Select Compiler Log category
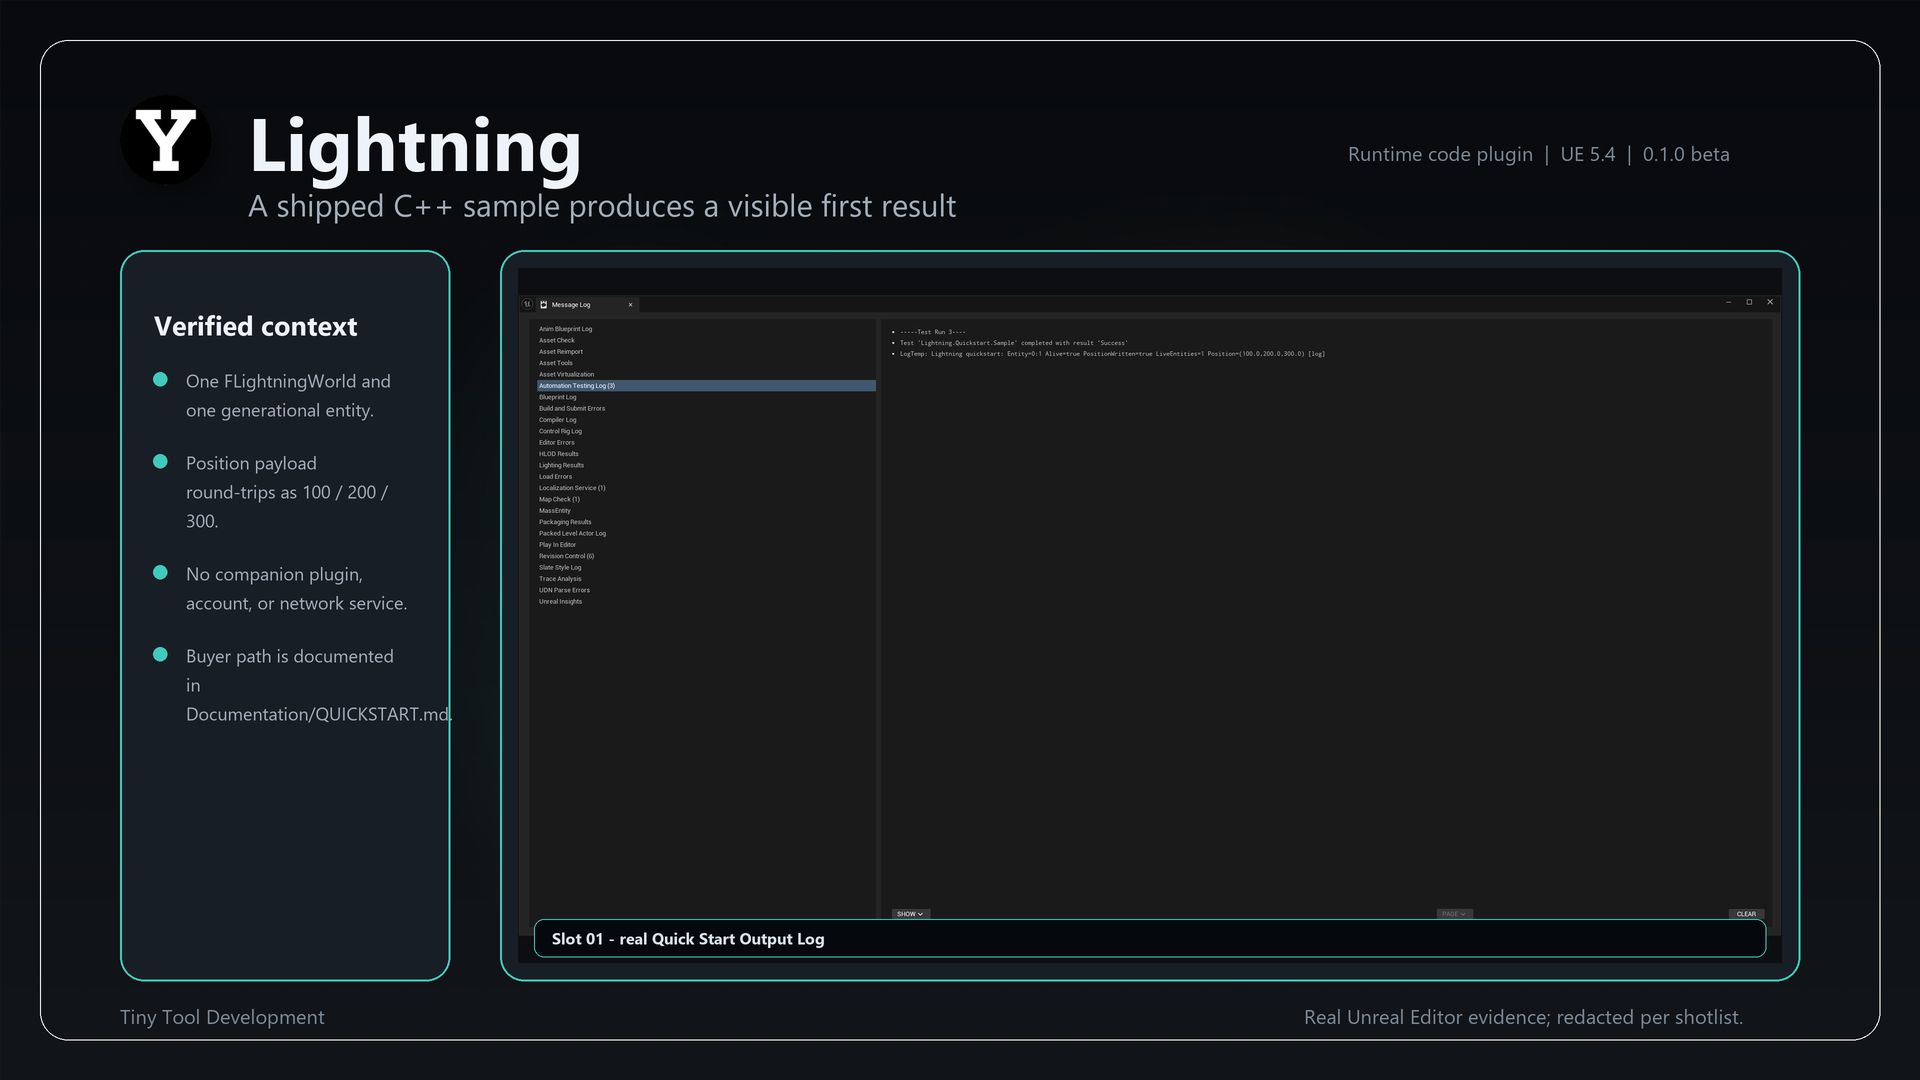The image size is (1920, 1080). [x=706, y=420]
